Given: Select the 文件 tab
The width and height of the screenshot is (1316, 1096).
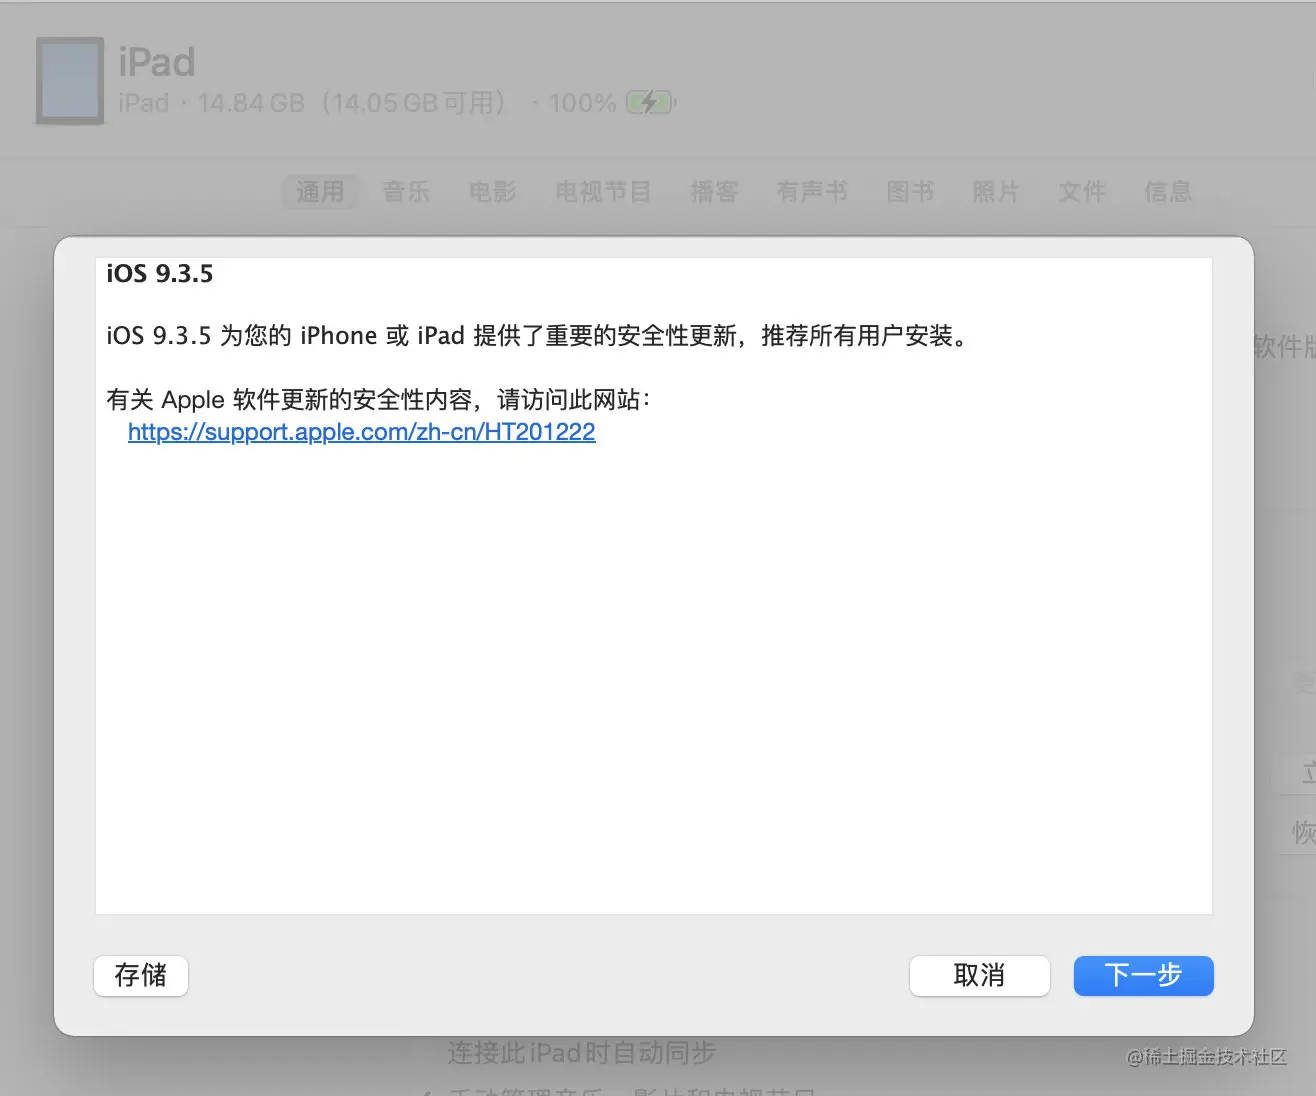Looking at the screenshot, I should (1082, 191).
